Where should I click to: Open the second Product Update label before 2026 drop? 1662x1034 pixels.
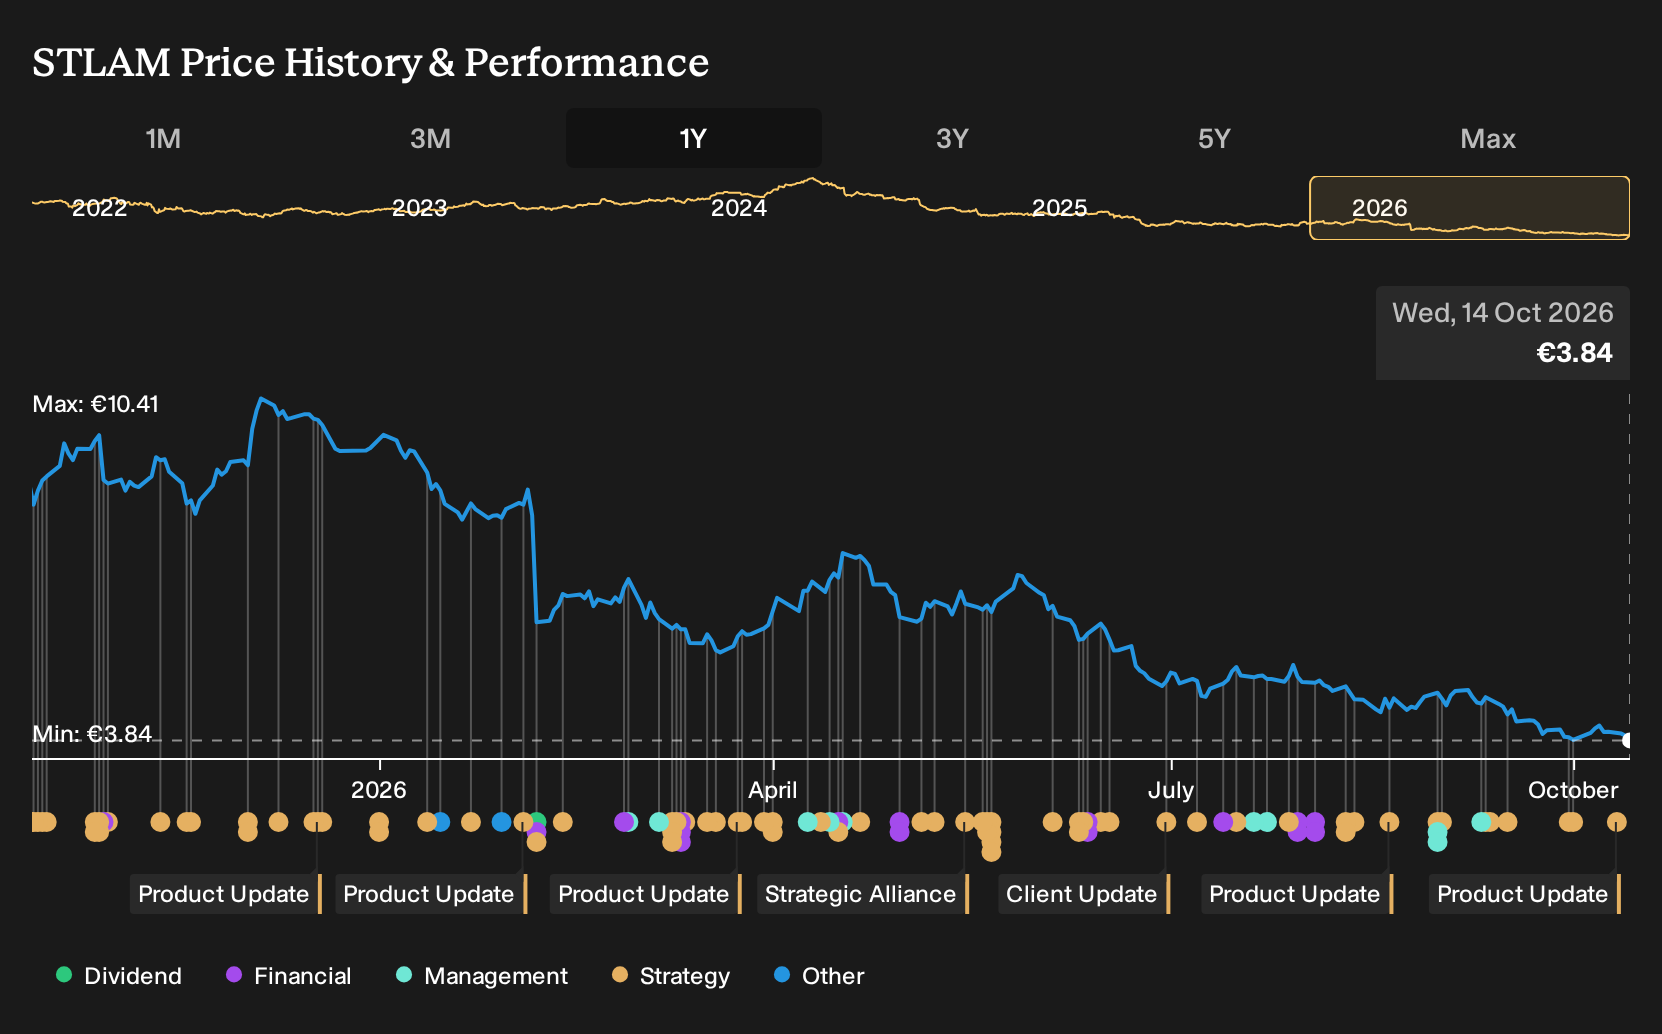(431, 894)
